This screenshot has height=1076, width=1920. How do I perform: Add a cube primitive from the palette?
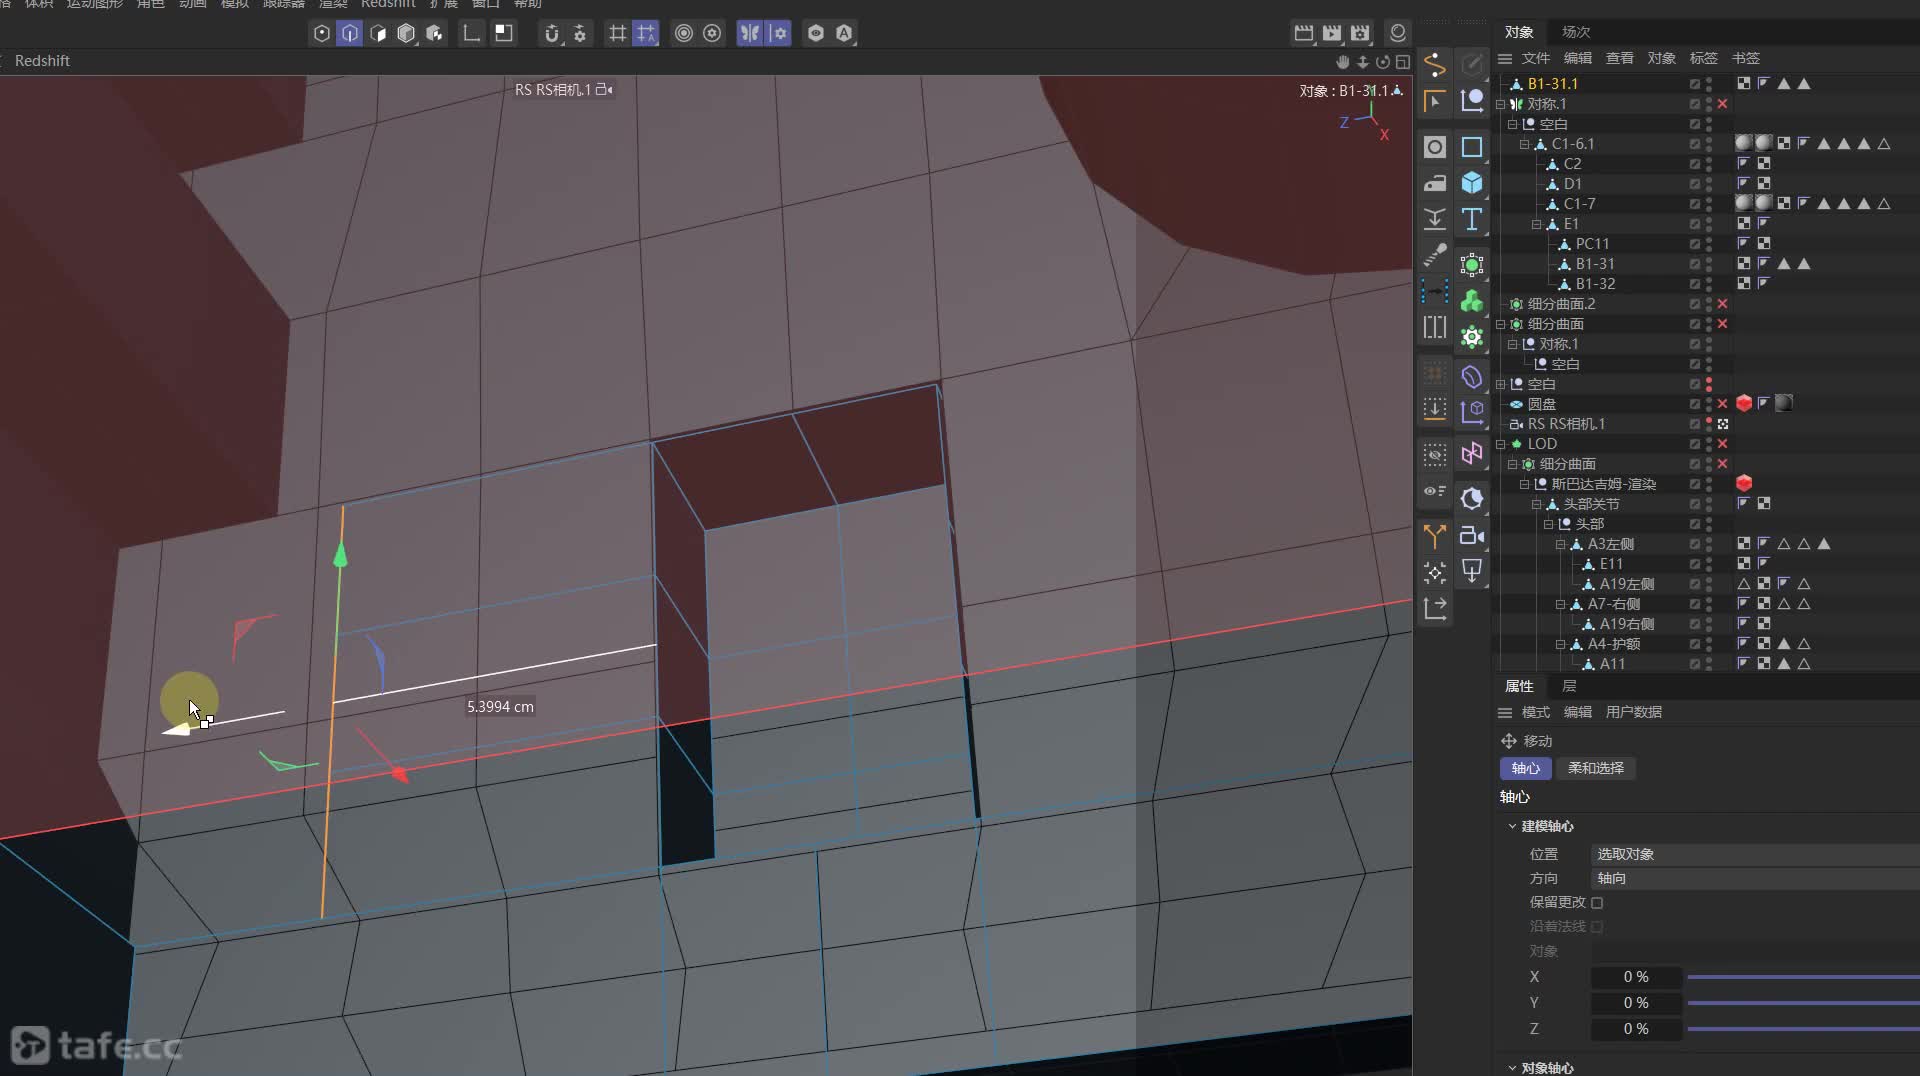1472,183
